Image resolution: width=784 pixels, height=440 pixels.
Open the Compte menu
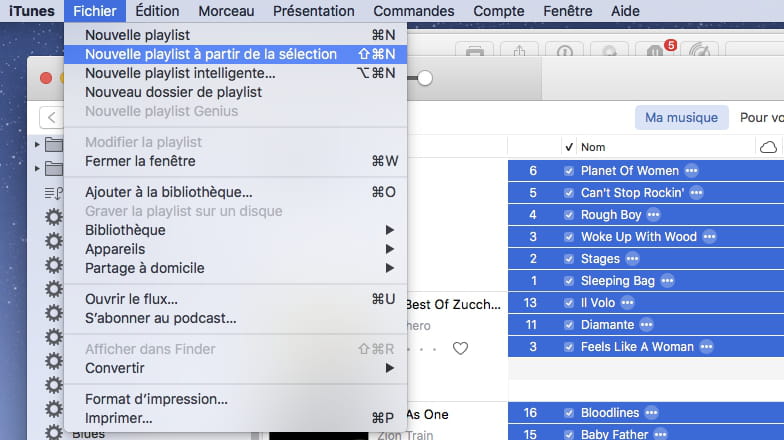click(498, 11)
